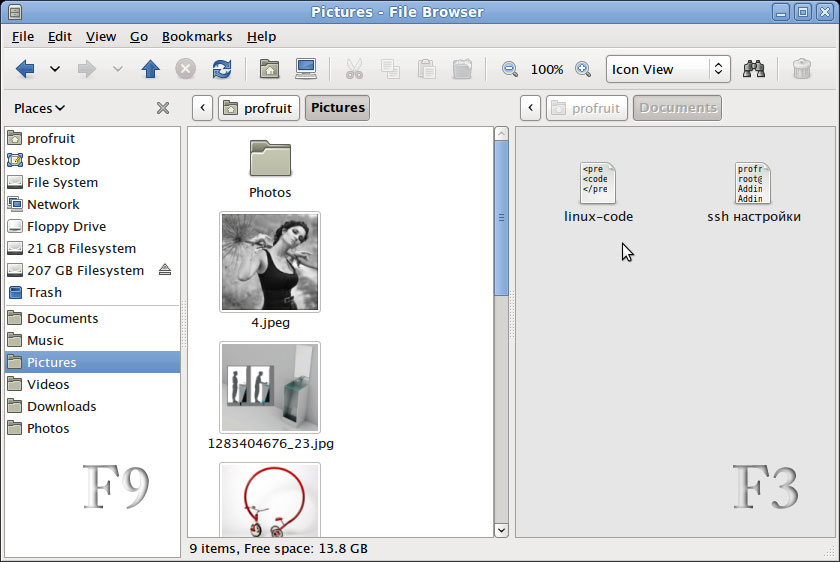Expand the Places sidebar dropdown
The height and width of the screenshot is (562, 840).
(40, 108)
